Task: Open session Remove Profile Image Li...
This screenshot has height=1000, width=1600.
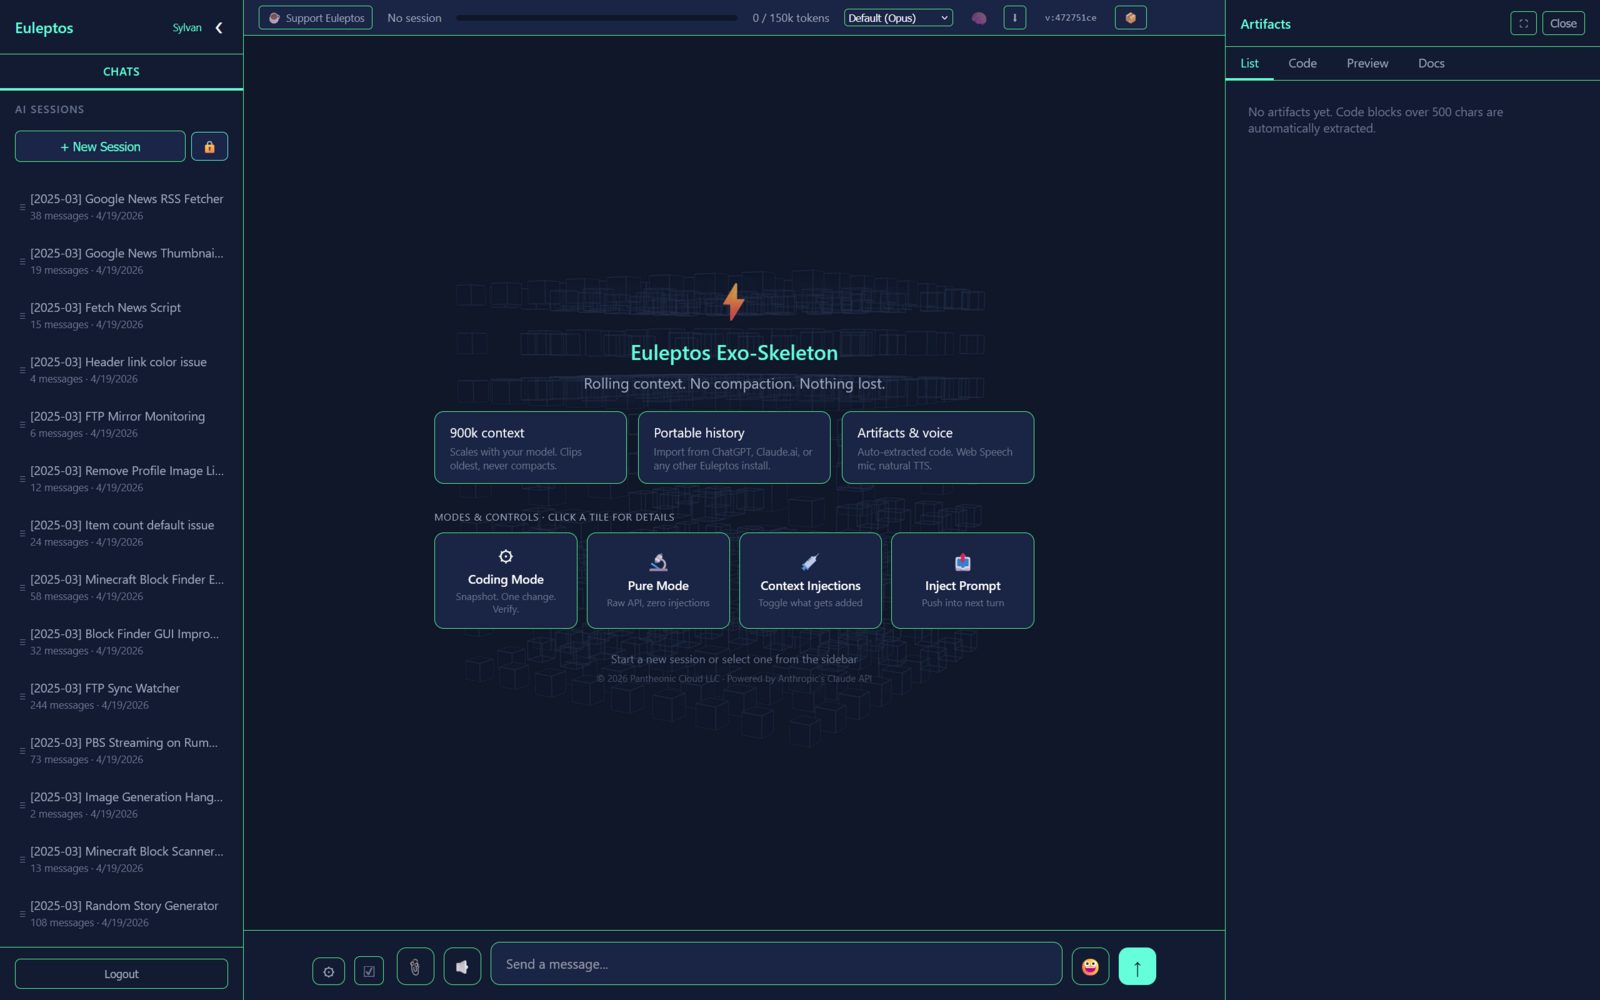Action: click(x=121, y=479)
